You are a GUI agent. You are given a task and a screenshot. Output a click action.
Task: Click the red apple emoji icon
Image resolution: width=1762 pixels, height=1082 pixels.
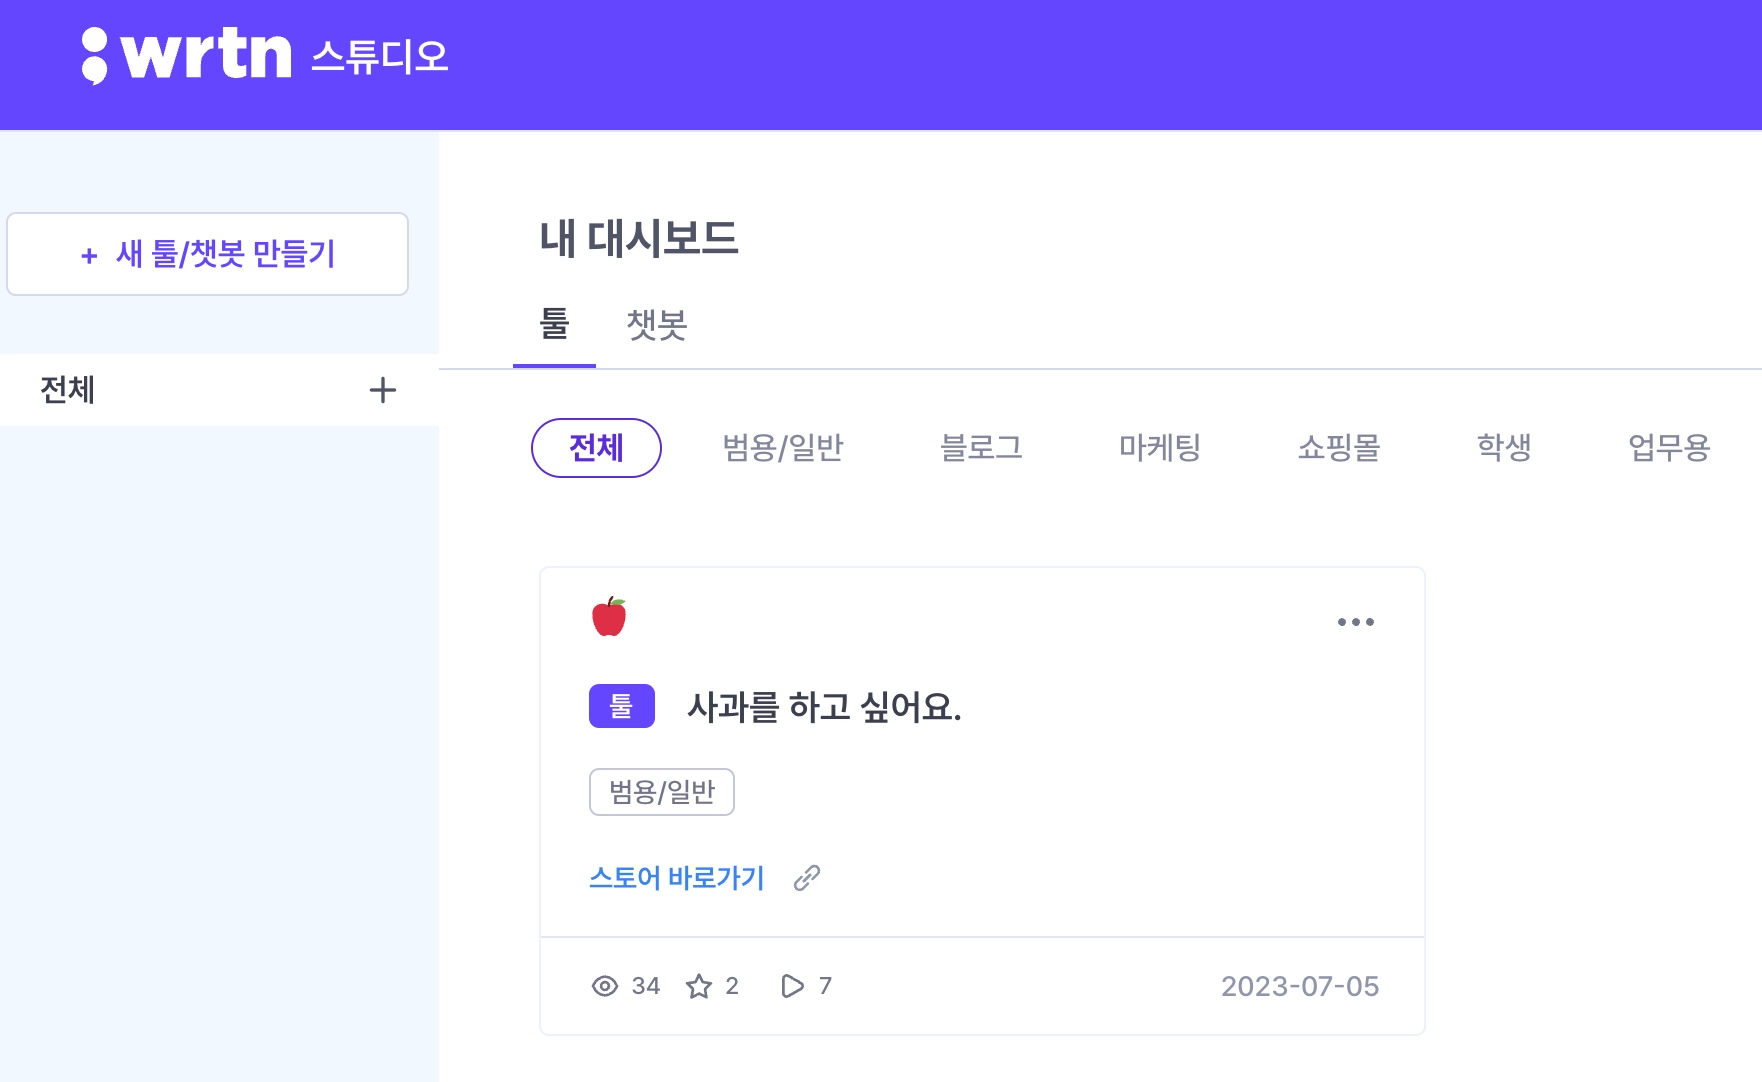608,617
